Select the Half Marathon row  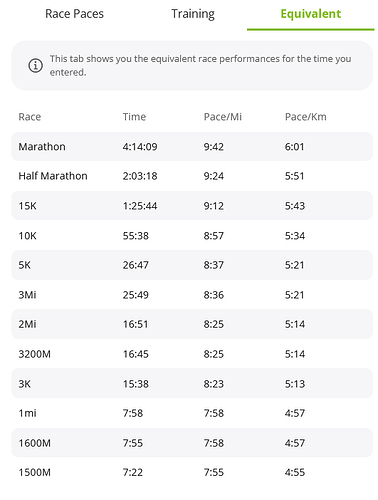[192, 176]
